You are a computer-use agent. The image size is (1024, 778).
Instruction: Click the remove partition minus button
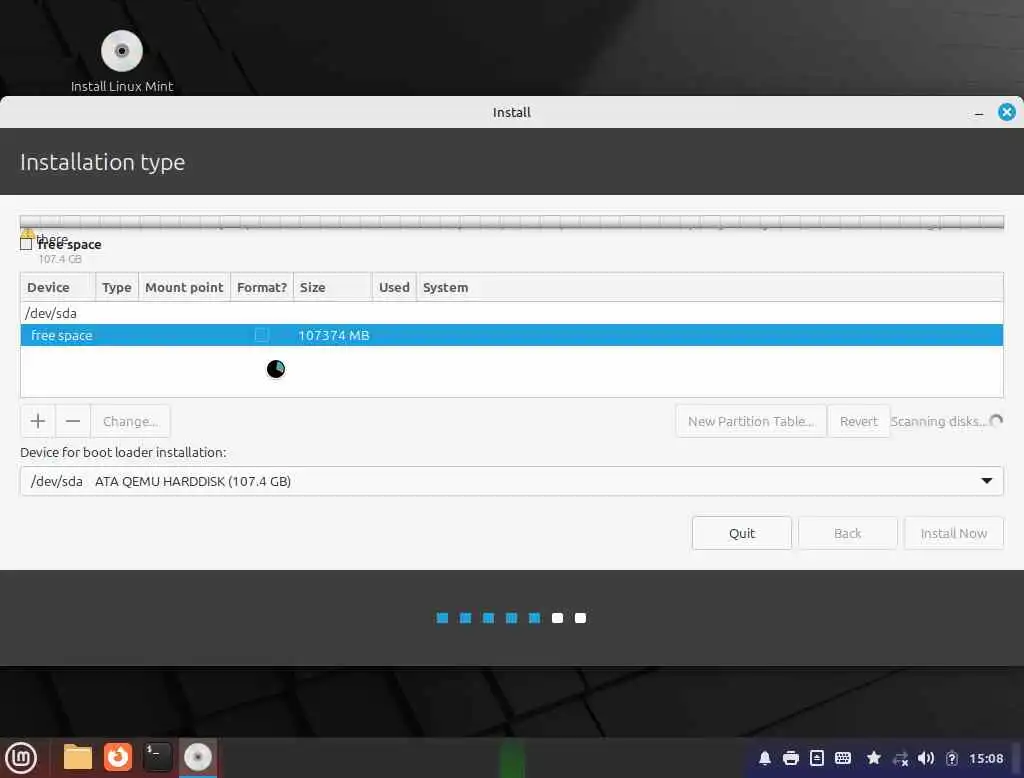tap(73, 421)
